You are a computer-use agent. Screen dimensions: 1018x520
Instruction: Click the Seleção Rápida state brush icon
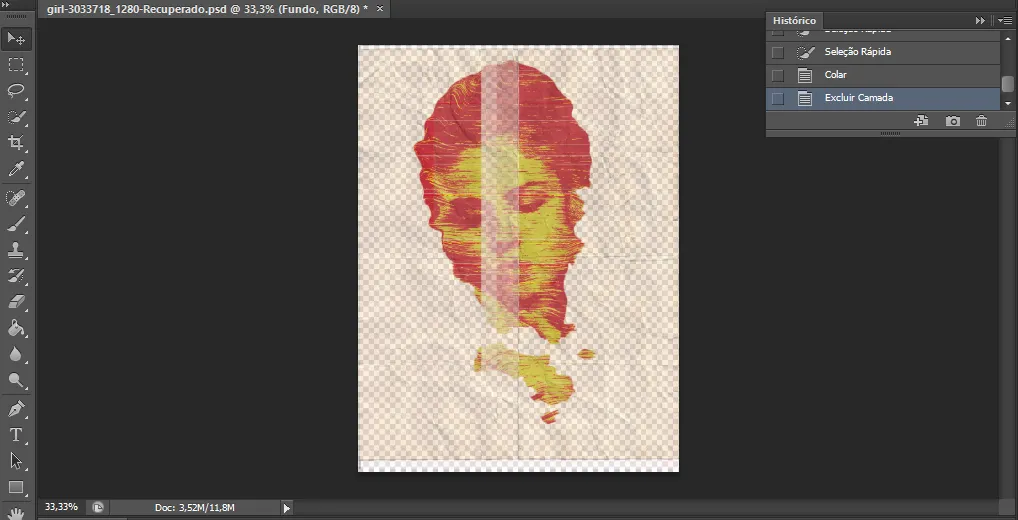click(805, 52)
